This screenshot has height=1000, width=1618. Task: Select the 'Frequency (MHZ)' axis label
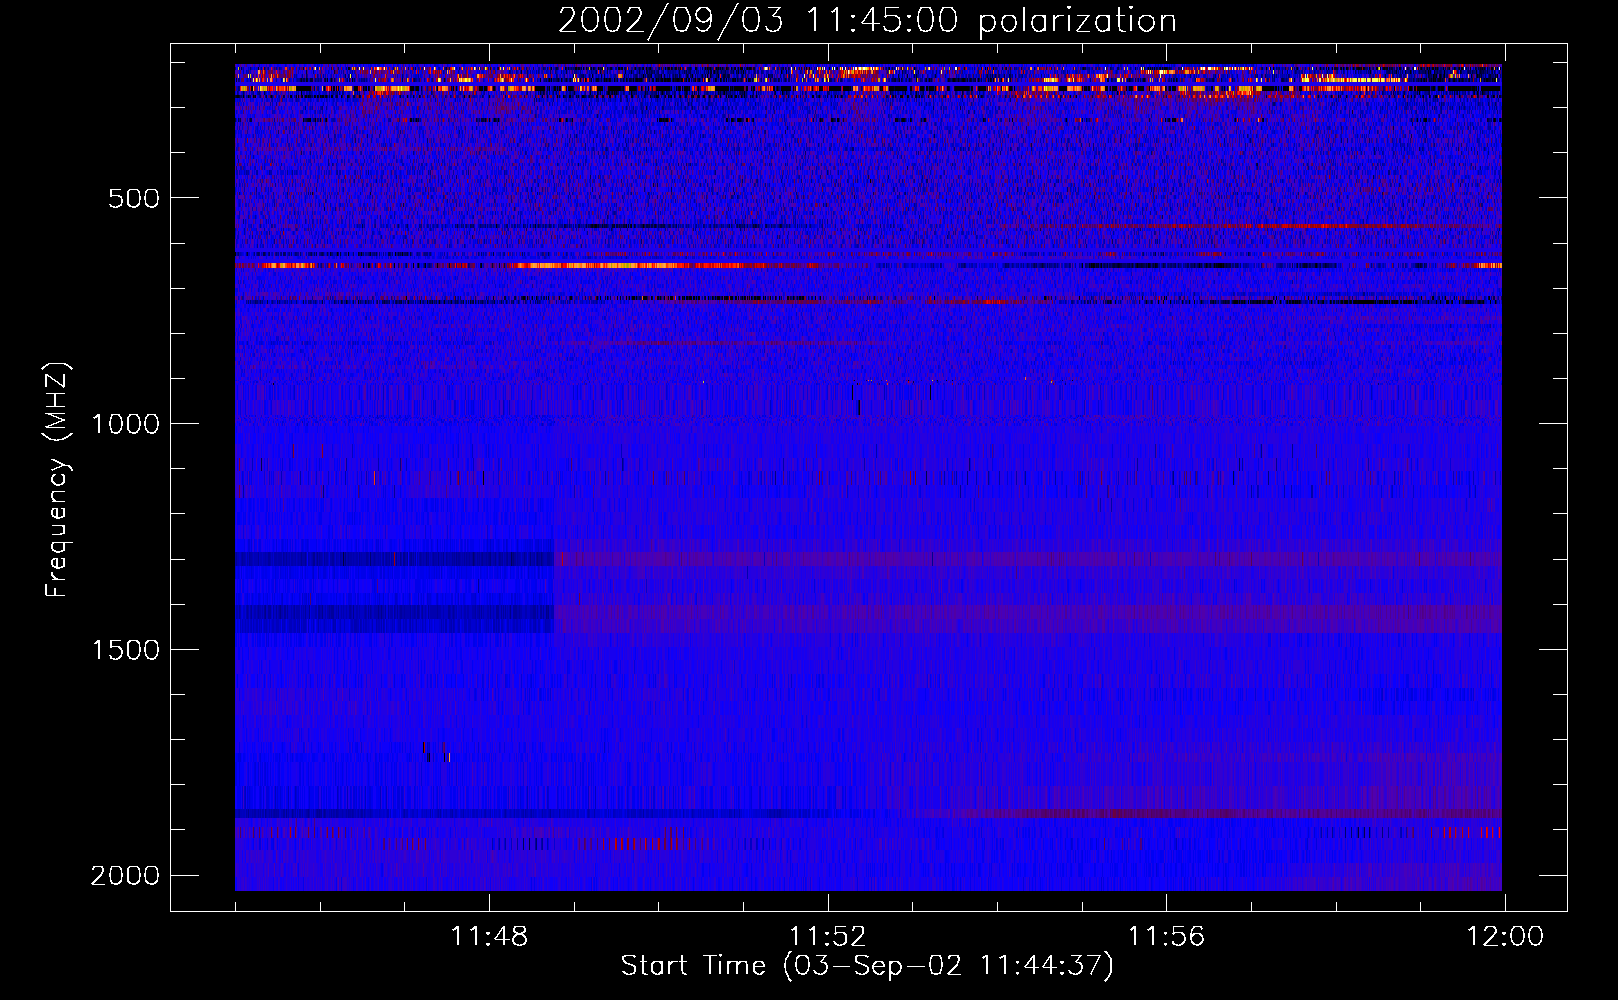(x=57, y=480)
